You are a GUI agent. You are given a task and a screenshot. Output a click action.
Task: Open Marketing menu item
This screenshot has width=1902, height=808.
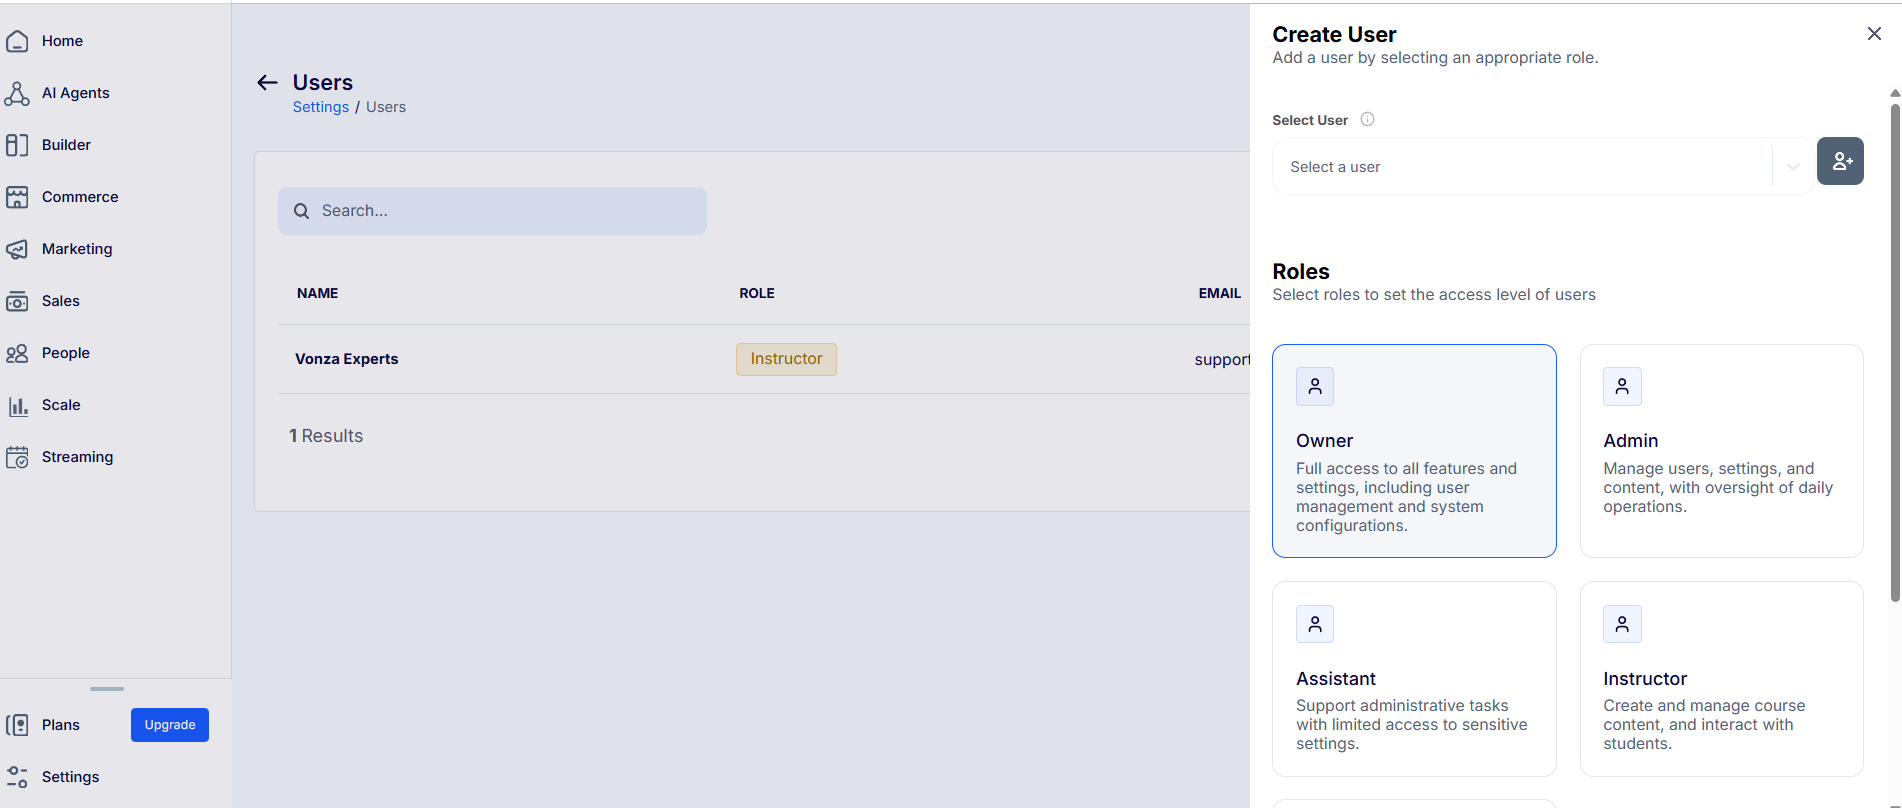[x=77, y=249]
